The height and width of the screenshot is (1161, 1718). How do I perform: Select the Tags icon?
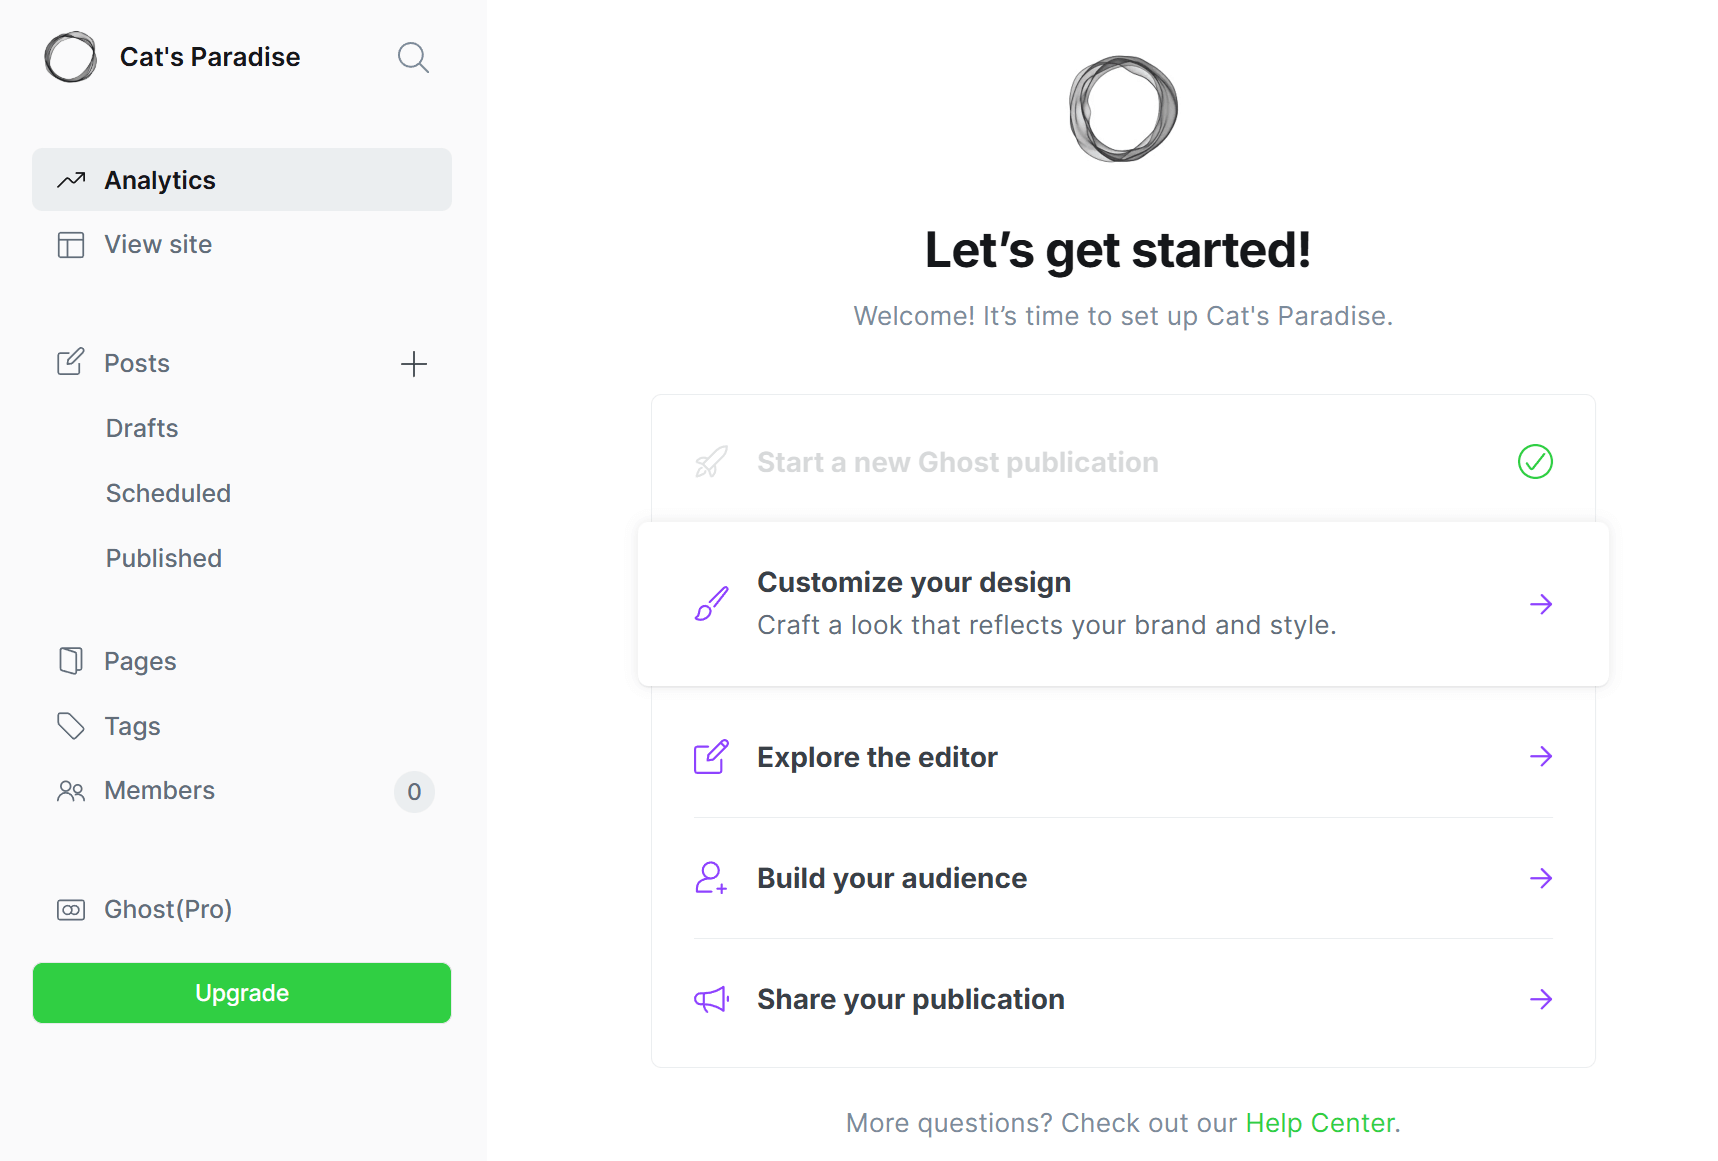(70, 725)
